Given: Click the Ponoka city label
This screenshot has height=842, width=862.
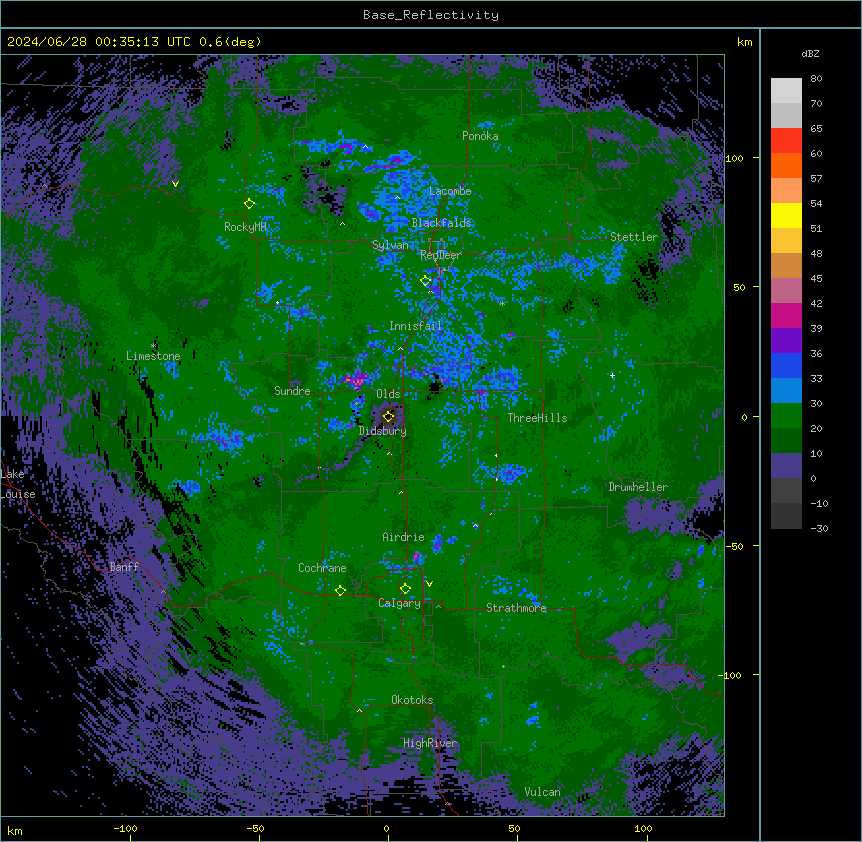Looking at the screenshot, I should click(480, 136).
